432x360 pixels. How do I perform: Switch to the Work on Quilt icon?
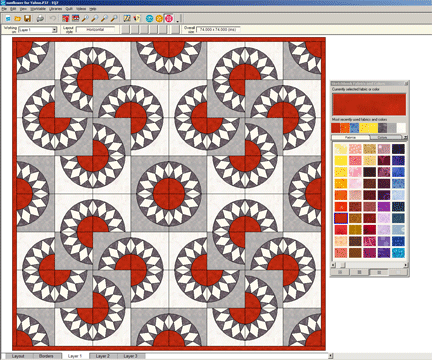[66, 19]
